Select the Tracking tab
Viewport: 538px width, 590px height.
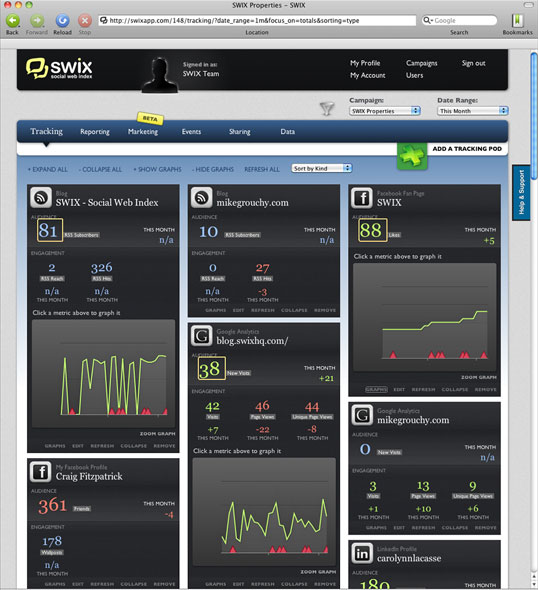[x=46, y=131]
